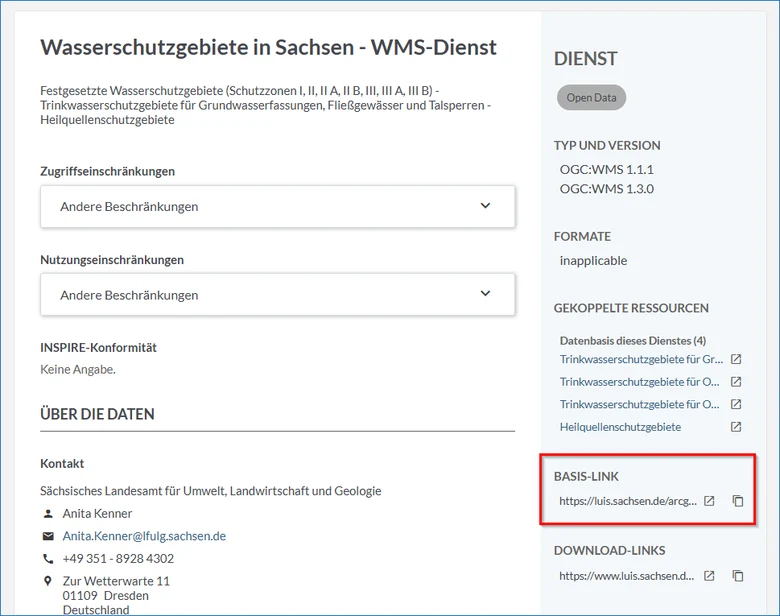The height and width of the screenshot is (616, 780).
Task: Open the Heilquellenschutzgebiete link
Action: 620,427
